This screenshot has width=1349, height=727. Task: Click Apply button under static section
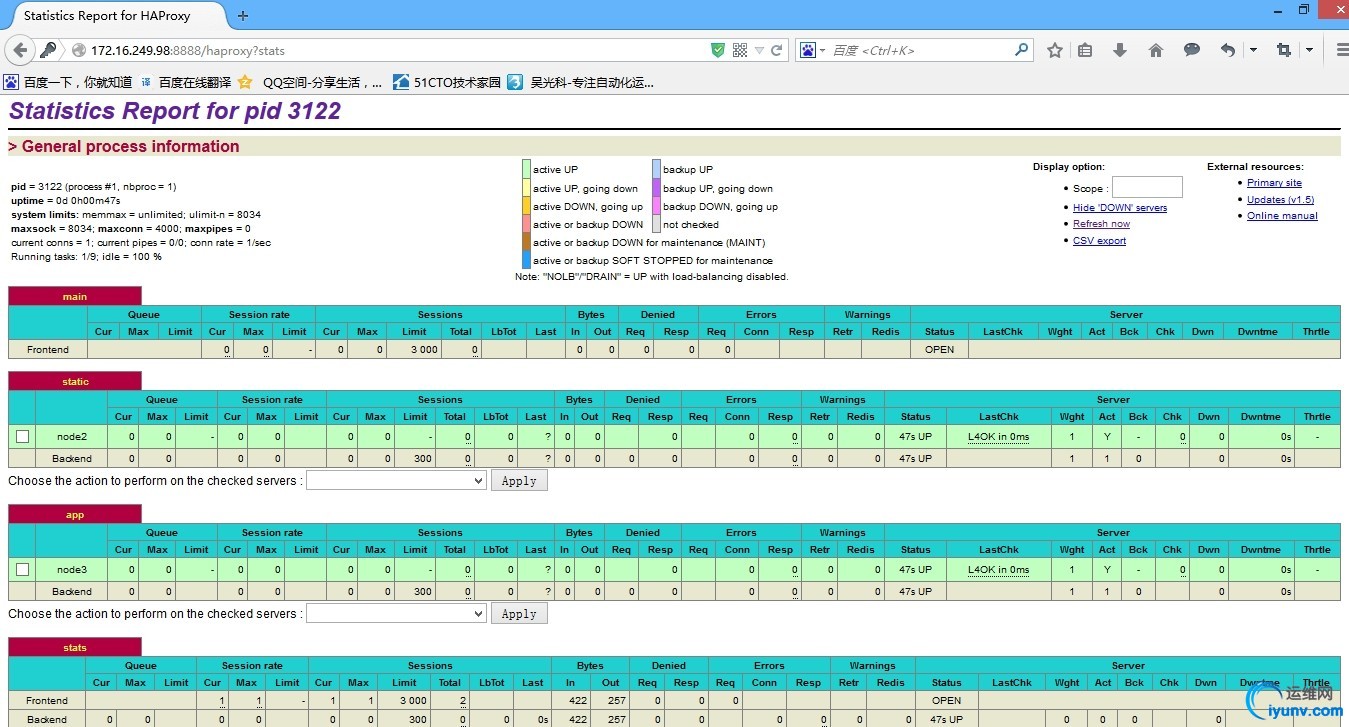click(x=519, y=481)
